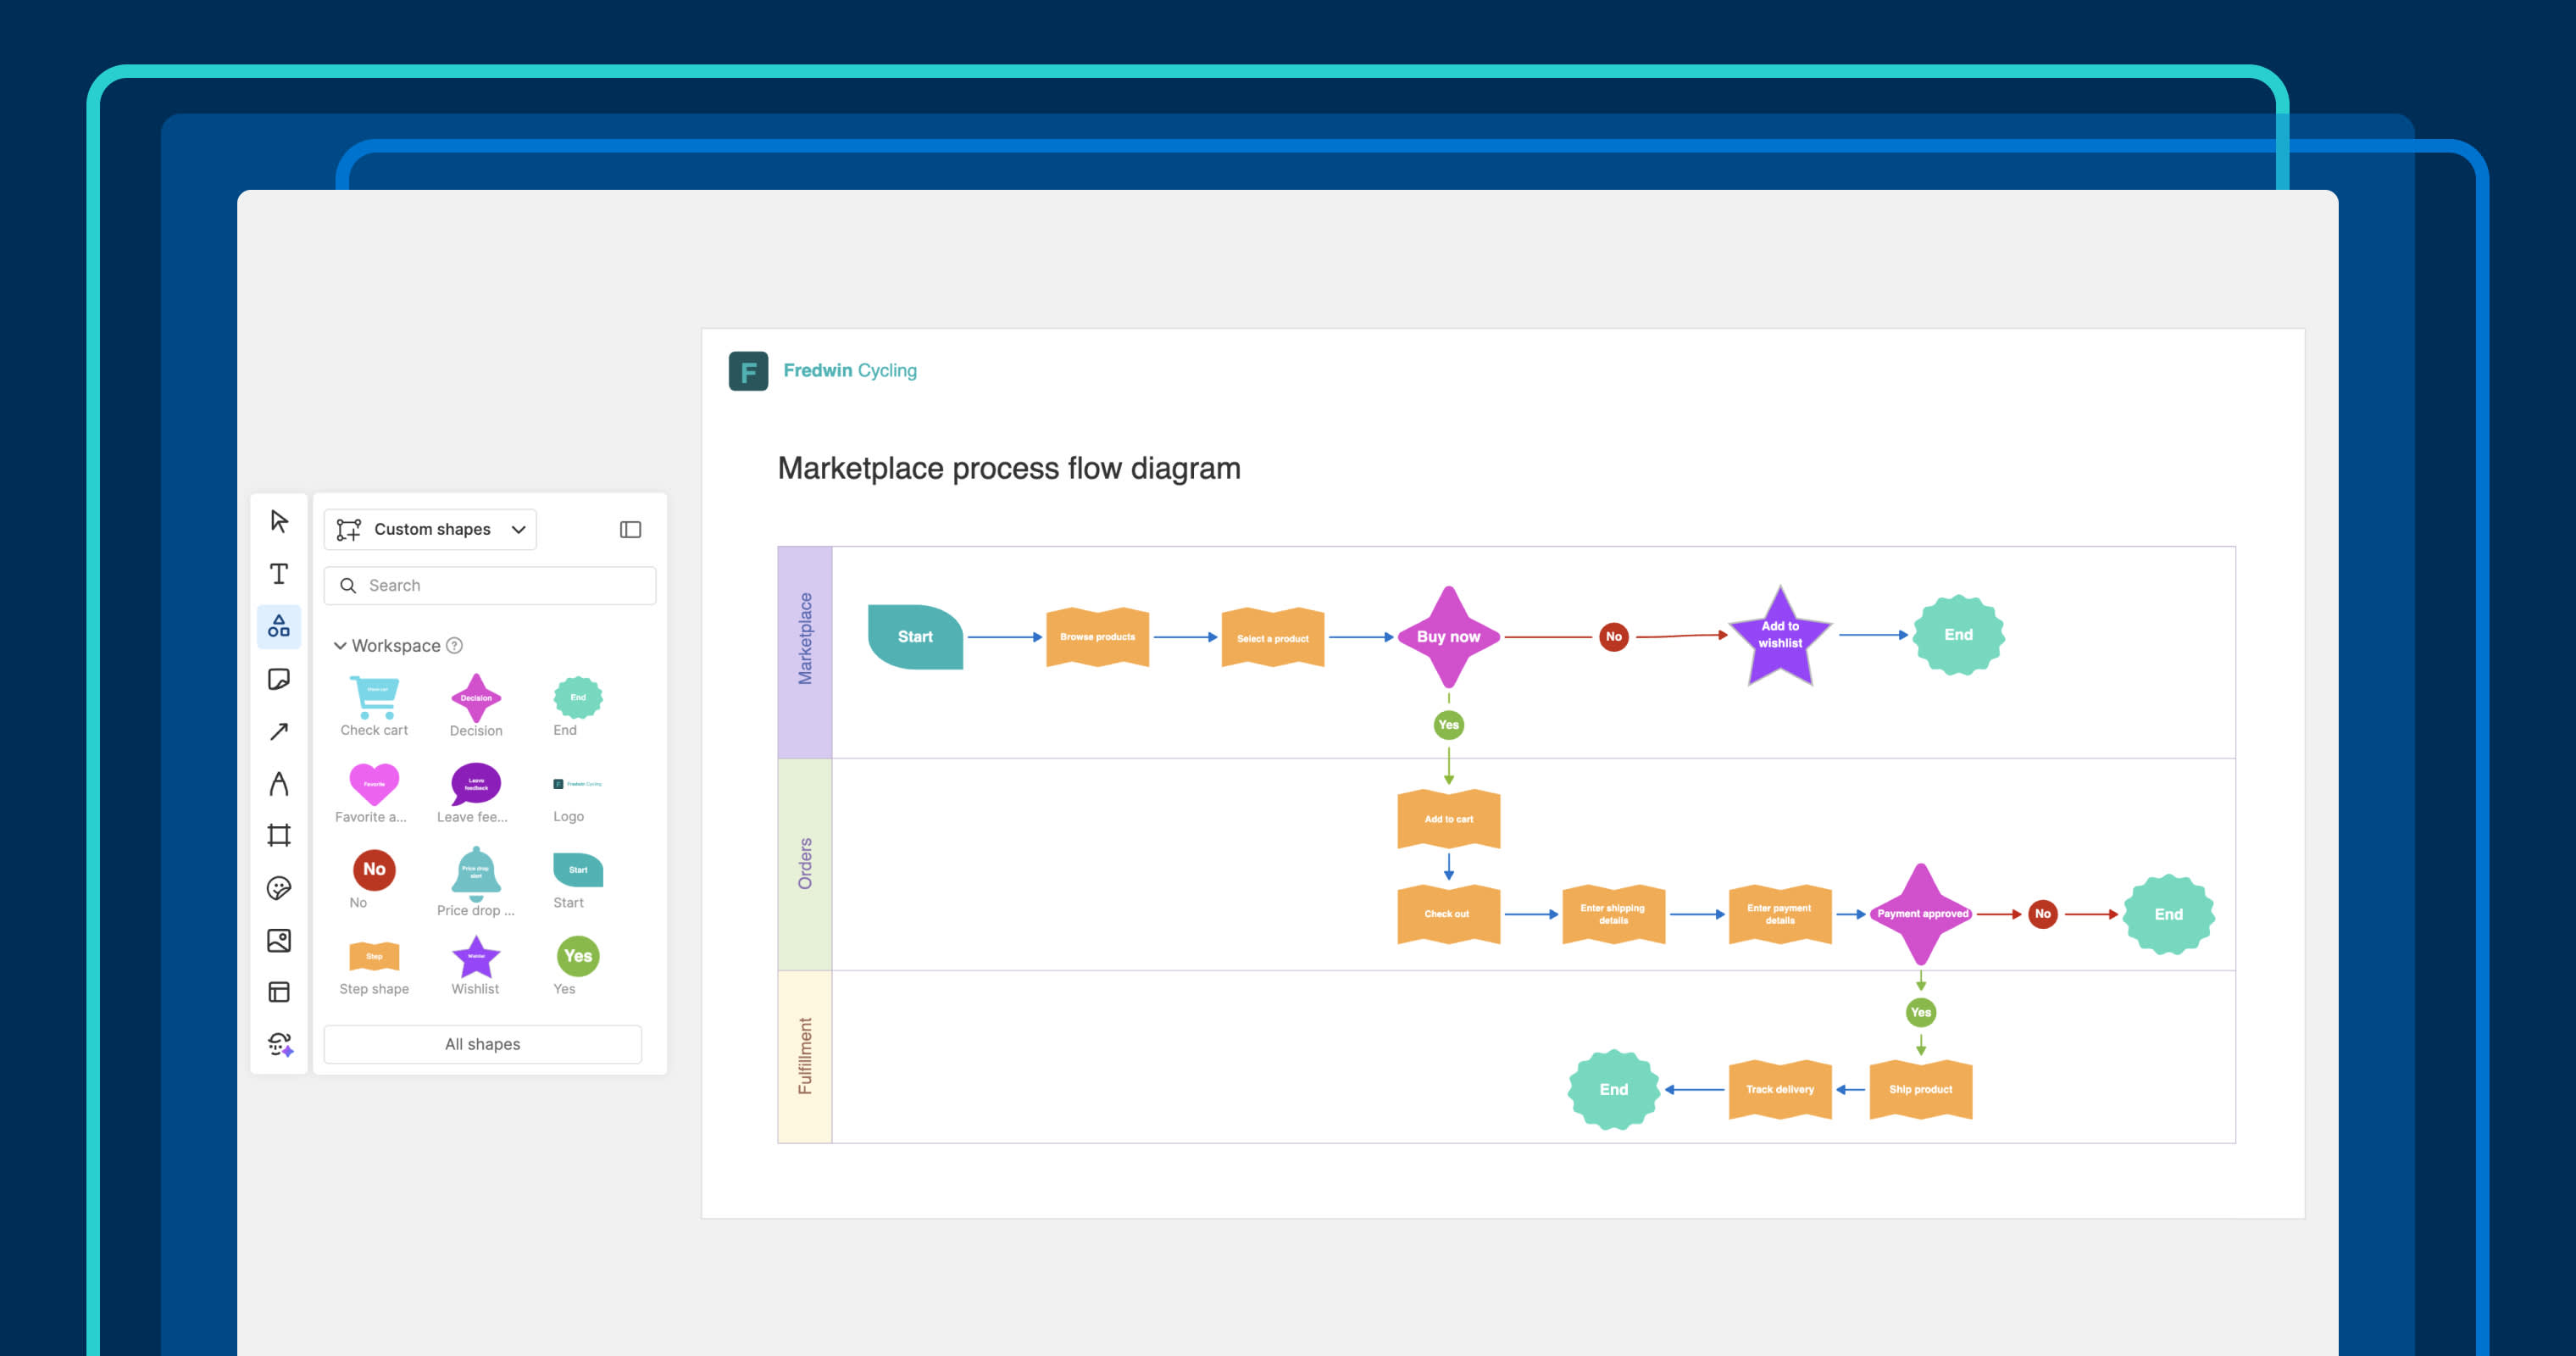Open the Stickers tool
This screenshot has width=2576, height=1356.
pyautogui.click(x=279, y=887)
